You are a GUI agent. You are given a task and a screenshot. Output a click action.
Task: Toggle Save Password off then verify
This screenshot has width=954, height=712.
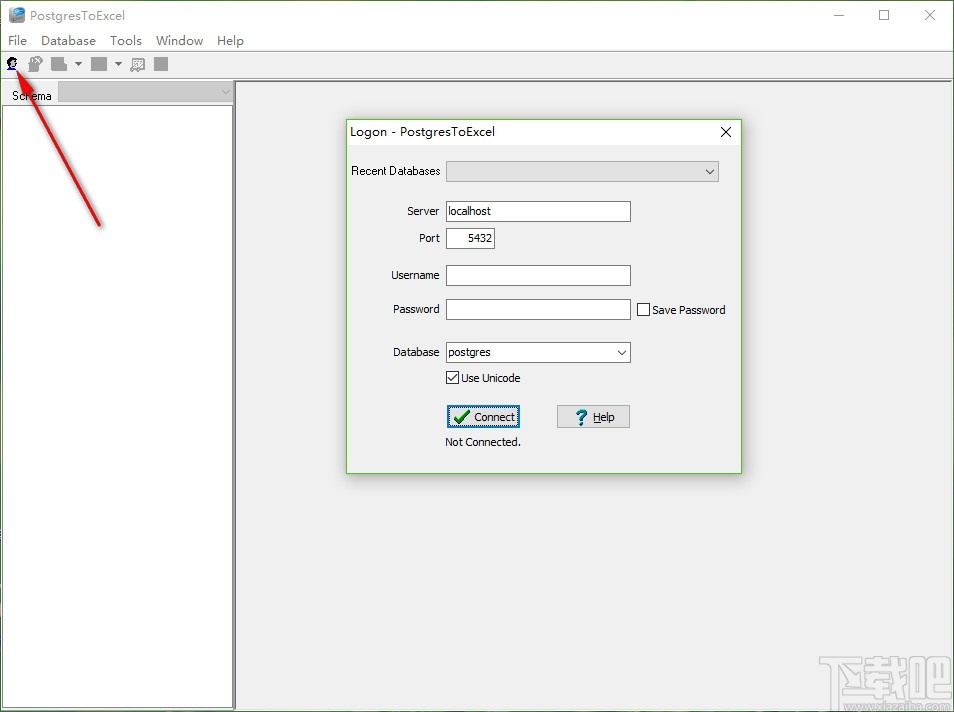pyautogui.click(x=643, y=309)
